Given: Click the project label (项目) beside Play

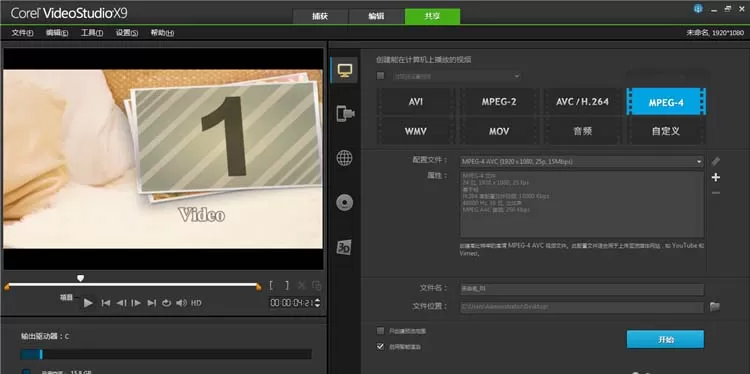Looking at the screenshot, I should click(x=66, y=297).
